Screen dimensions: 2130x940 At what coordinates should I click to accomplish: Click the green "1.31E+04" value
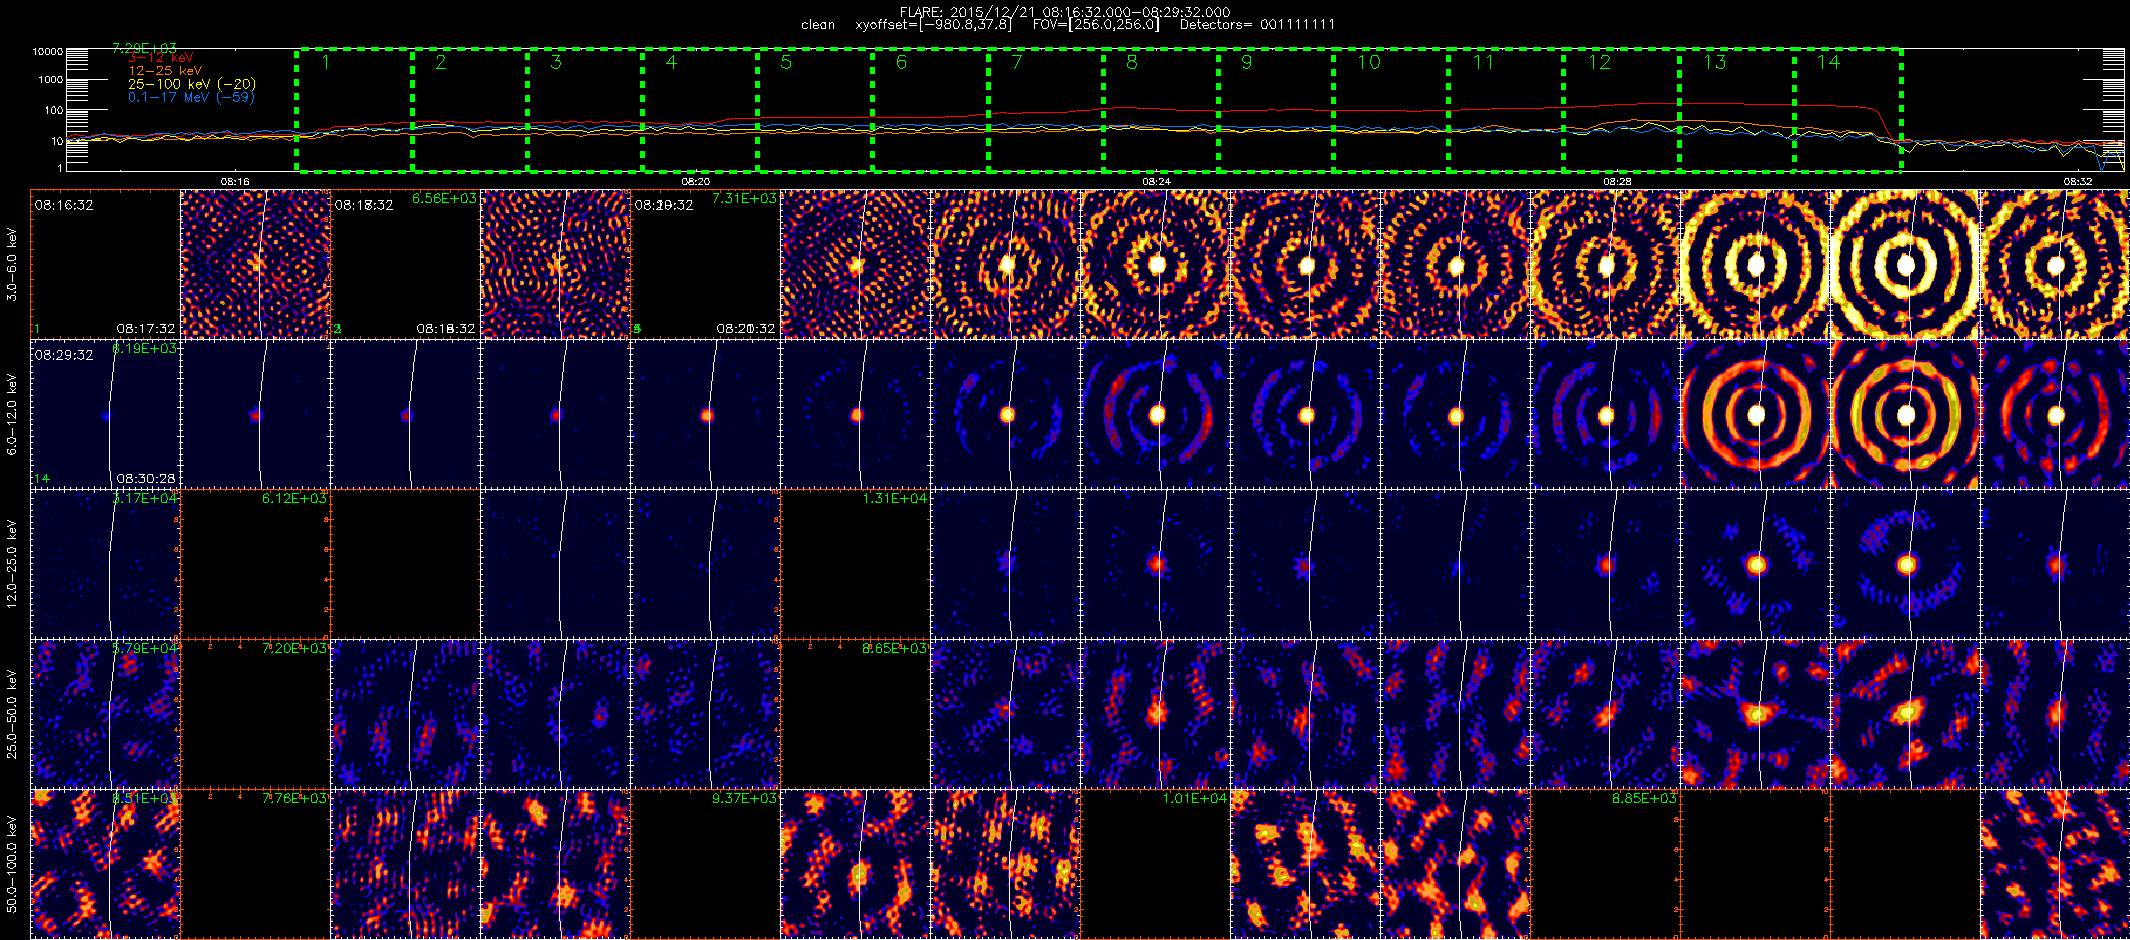[894, 498]
